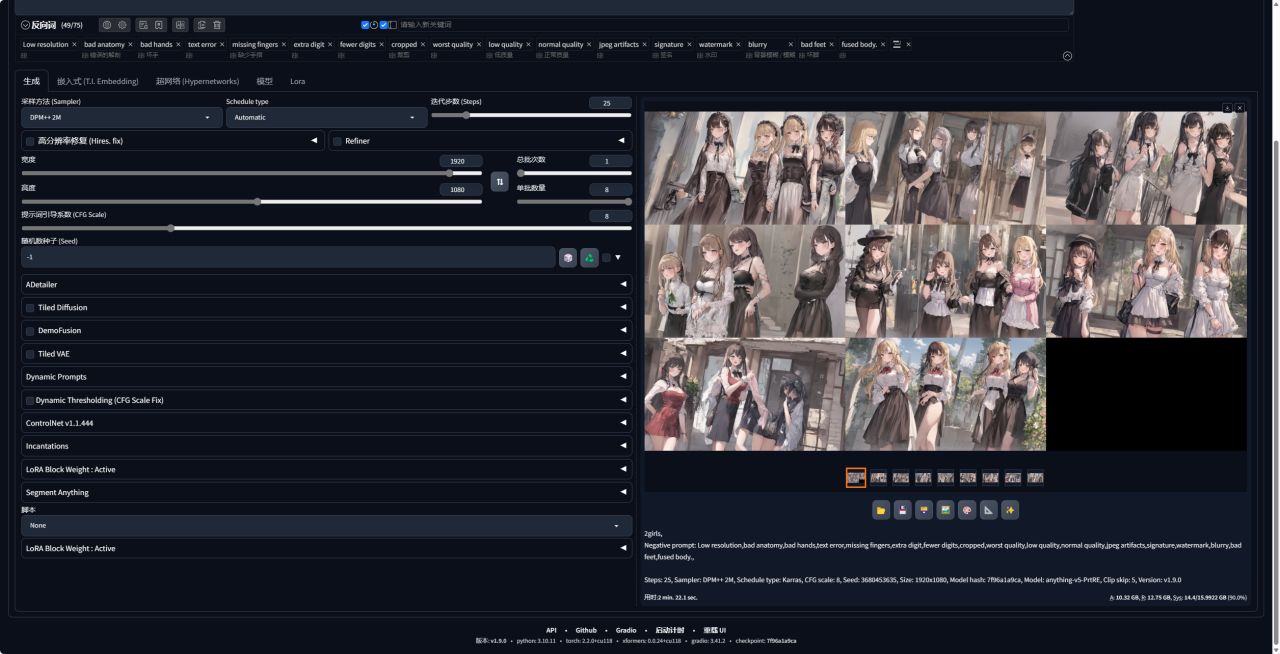Tick the Tiled Diffusion checkbox

[x=30, y=308]
